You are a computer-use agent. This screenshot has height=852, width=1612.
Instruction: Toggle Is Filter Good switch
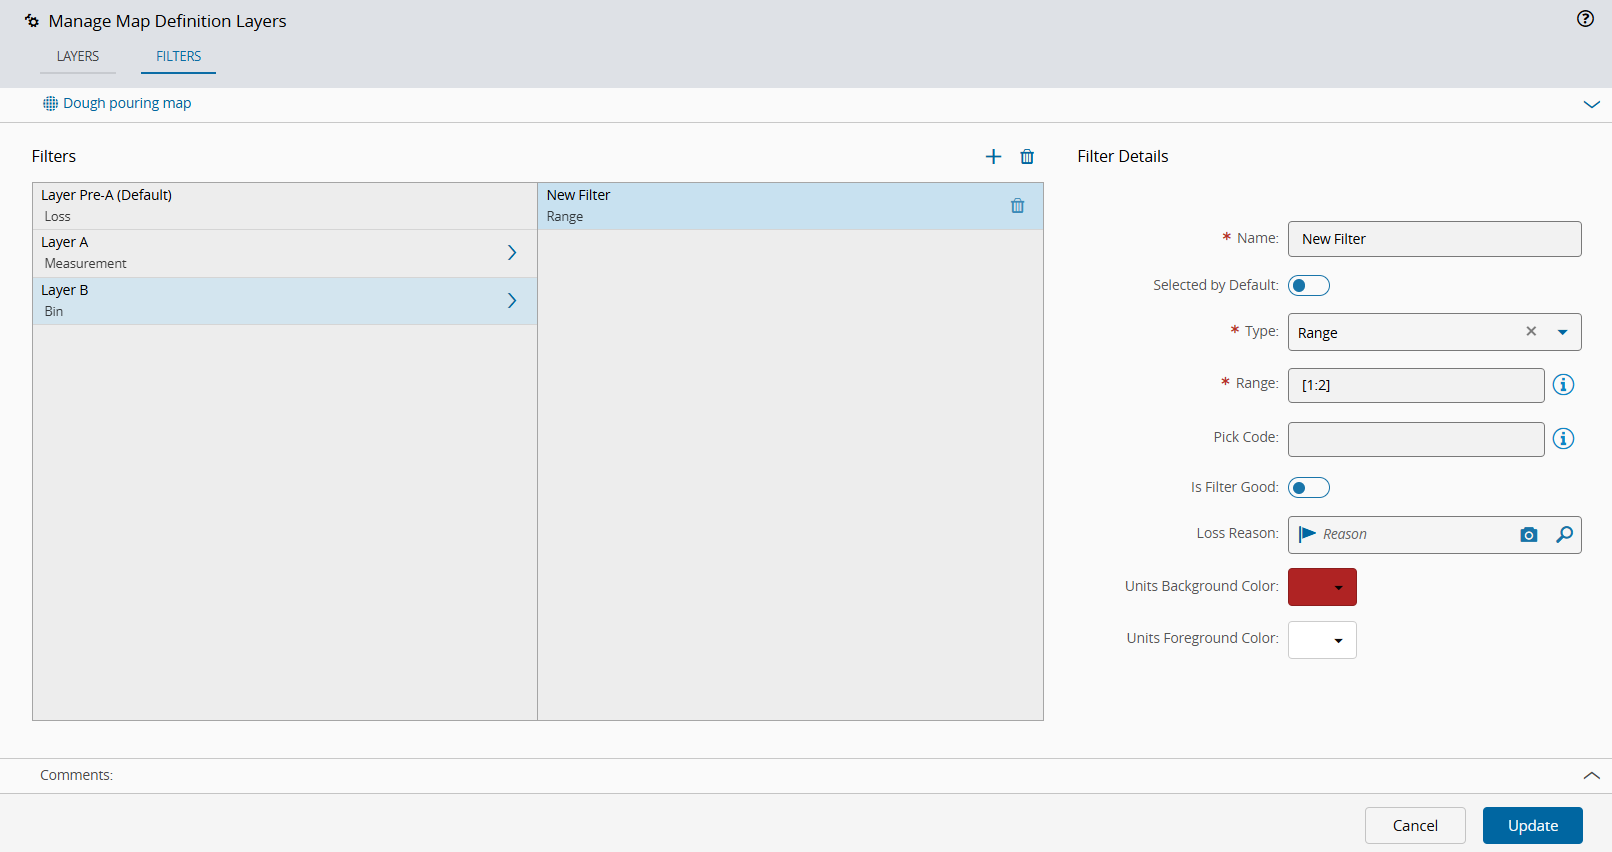click(x=1309, y=488)
